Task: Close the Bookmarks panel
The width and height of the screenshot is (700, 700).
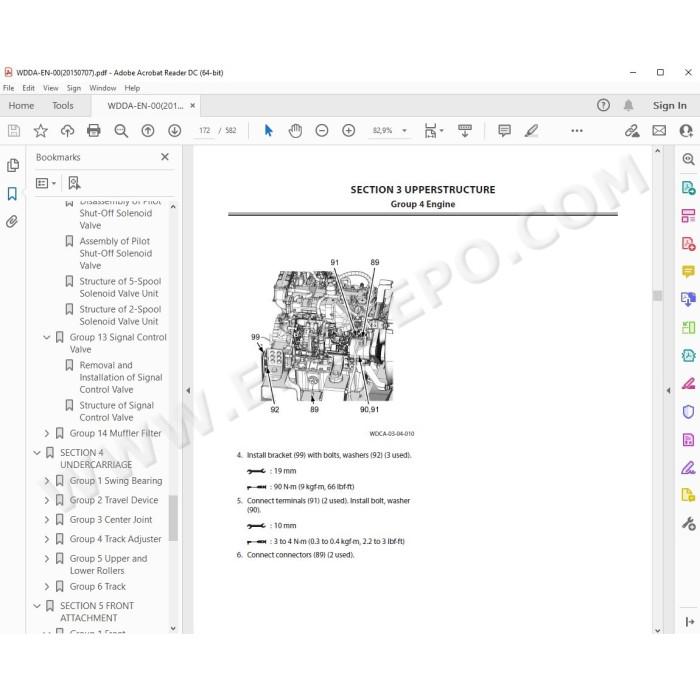Action: [x=165, y=157]
